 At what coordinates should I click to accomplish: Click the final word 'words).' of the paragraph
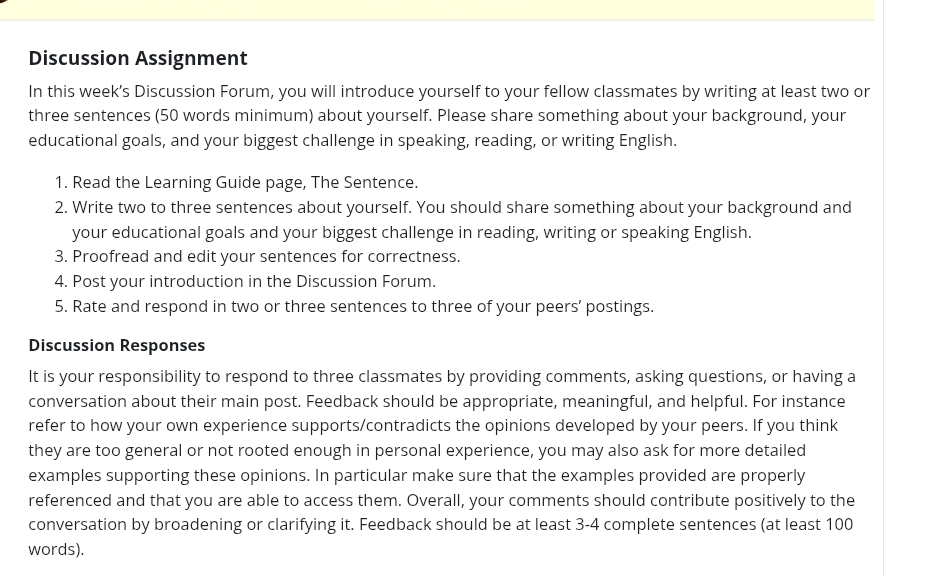click(56, 549)
